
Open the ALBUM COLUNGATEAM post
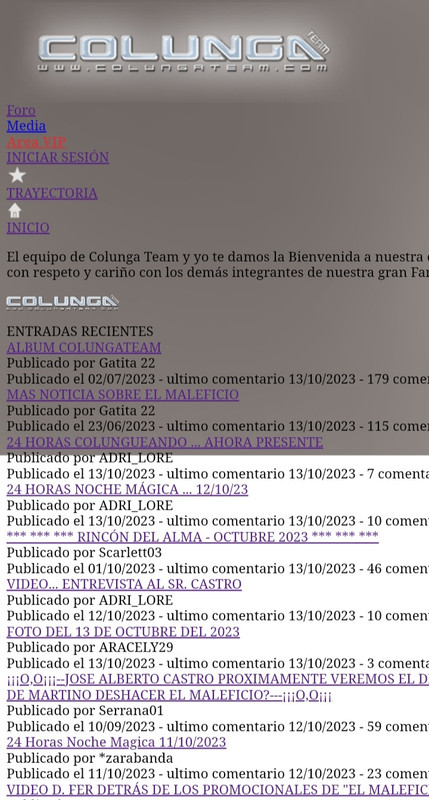tap(84, 347)
